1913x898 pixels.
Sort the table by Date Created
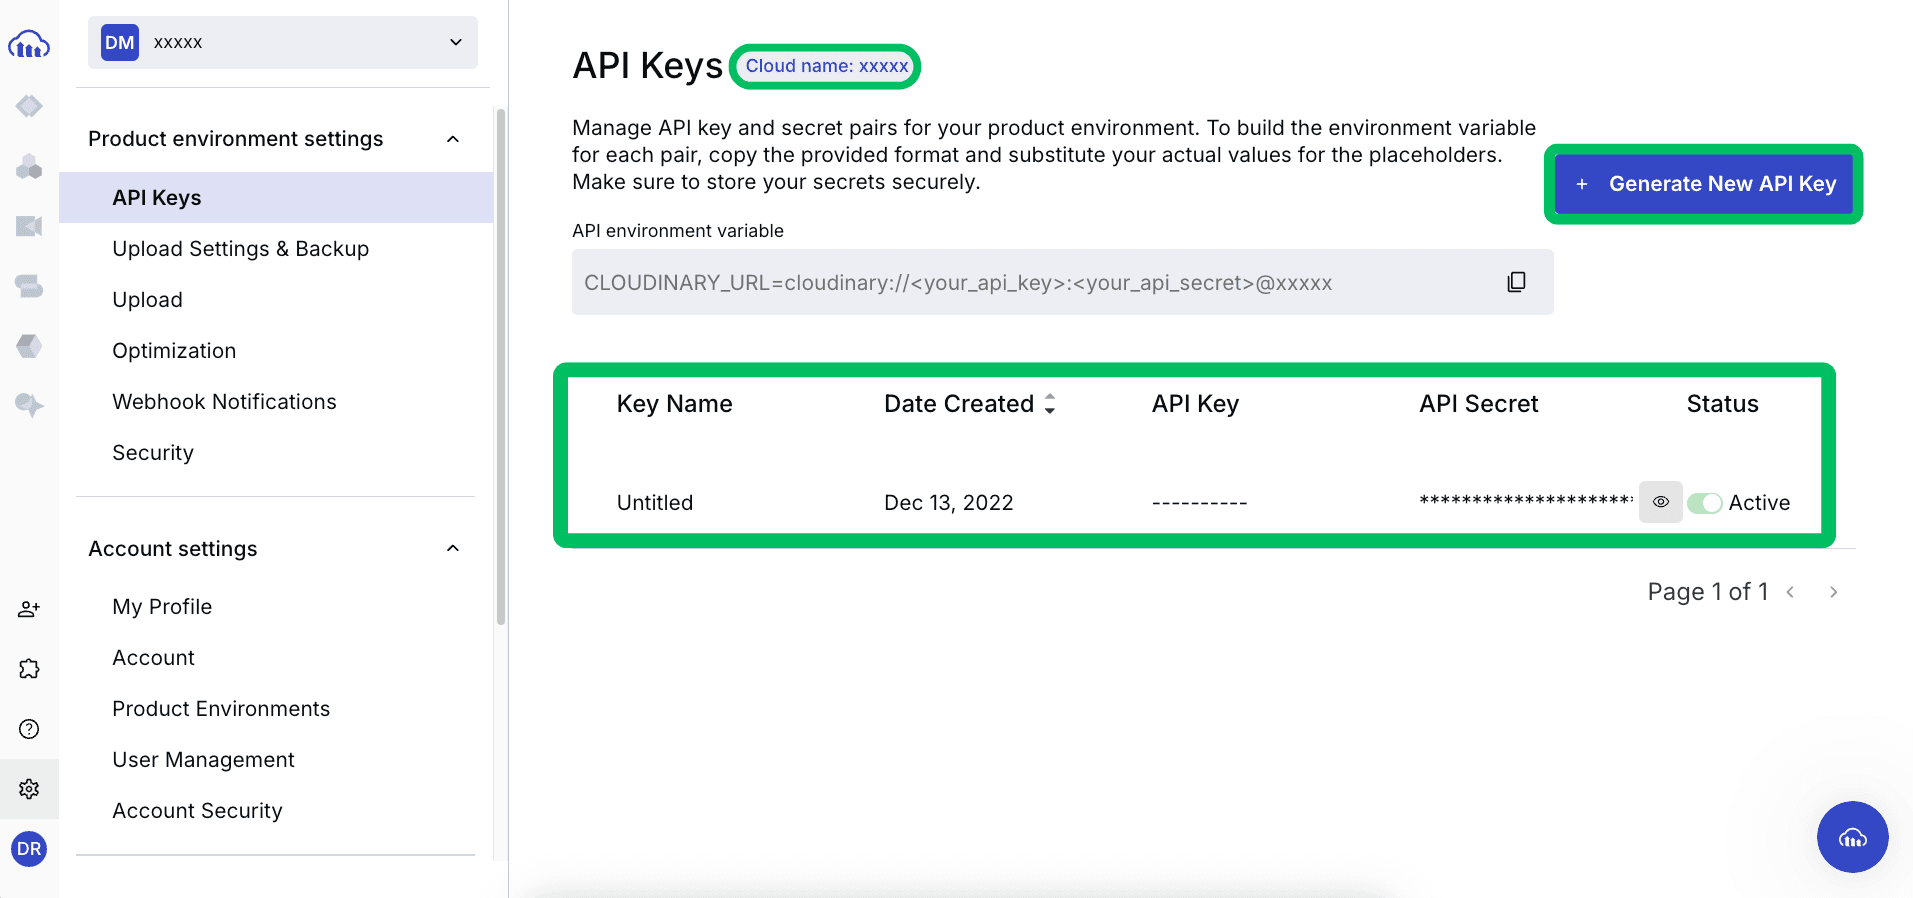click(1049, 404)
